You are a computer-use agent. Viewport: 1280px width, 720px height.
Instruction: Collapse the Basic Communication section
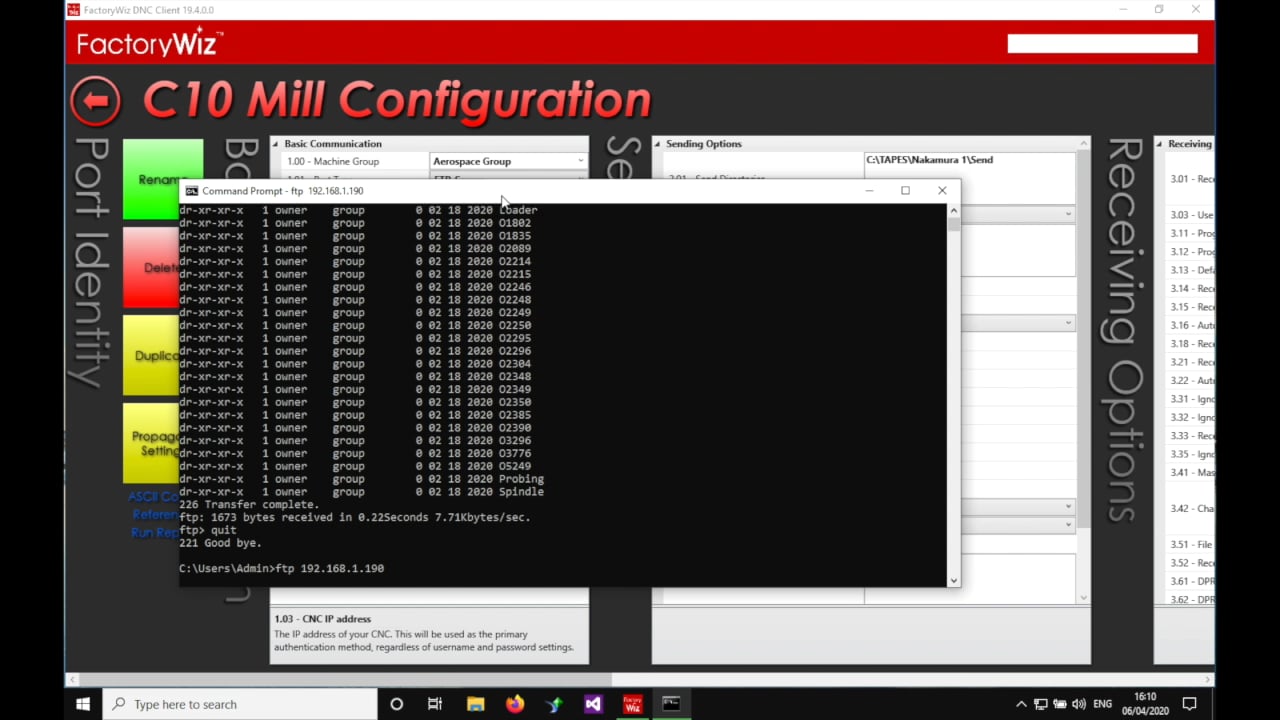point(276,144)
